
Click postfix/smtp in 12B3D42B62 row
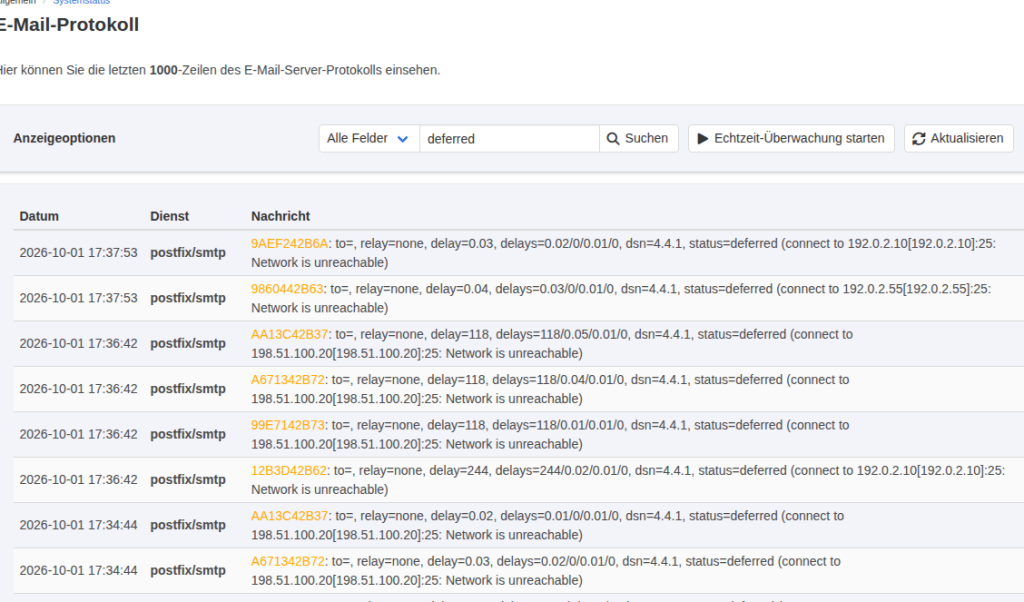188,479
